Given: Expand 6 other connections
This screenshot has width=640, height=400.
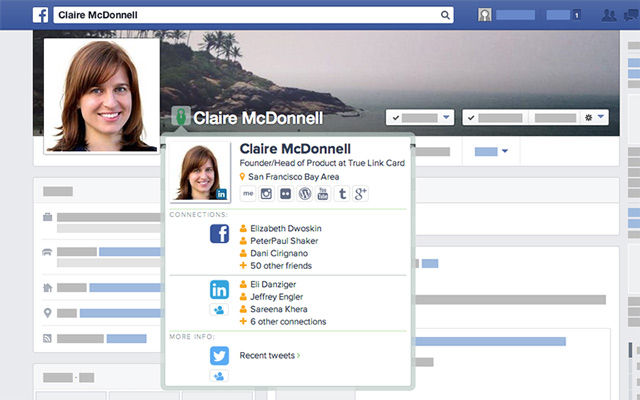Looking at the screenshot, I should (x=288, y=322).
